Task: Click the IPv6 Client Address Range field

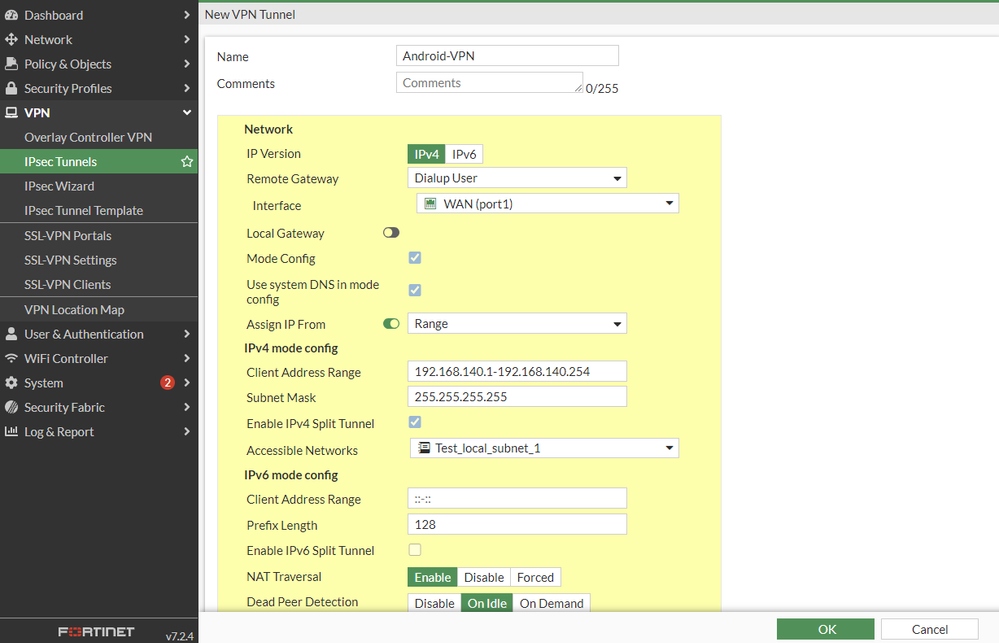Action: pos(517,498)
